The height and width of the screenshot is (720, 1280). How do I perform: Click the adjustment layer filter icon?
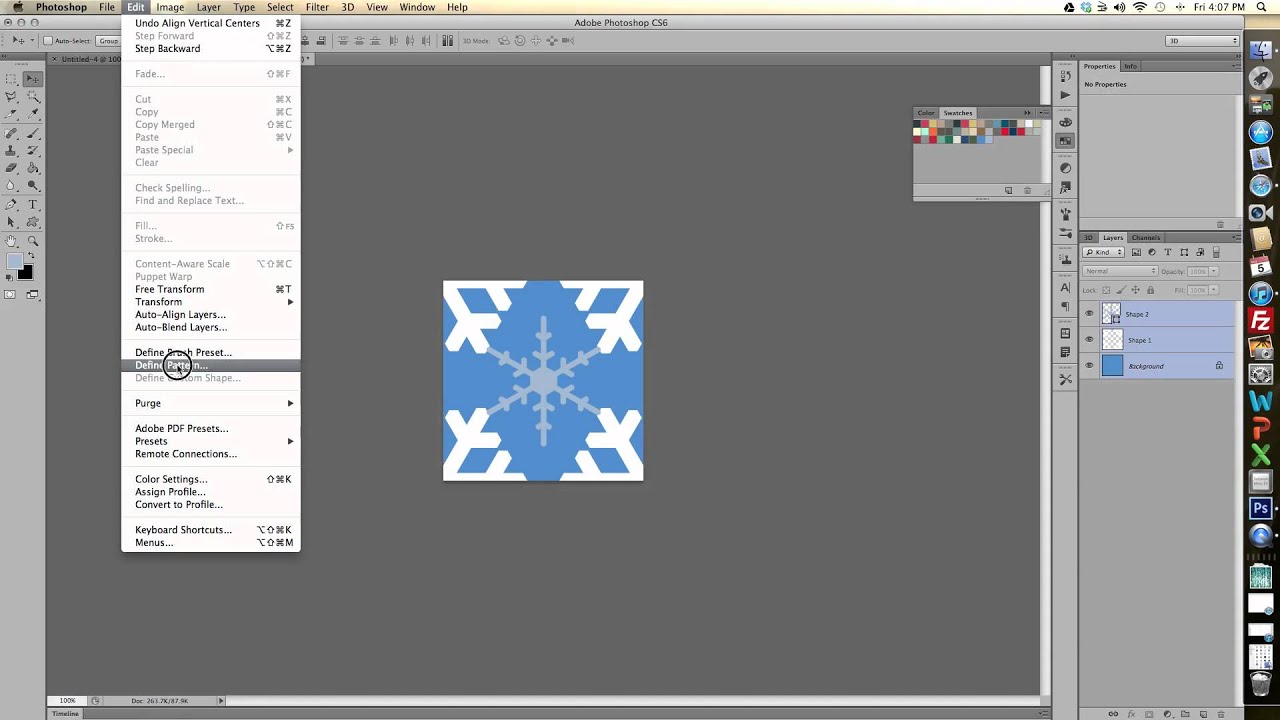[x=1152, y=253]
